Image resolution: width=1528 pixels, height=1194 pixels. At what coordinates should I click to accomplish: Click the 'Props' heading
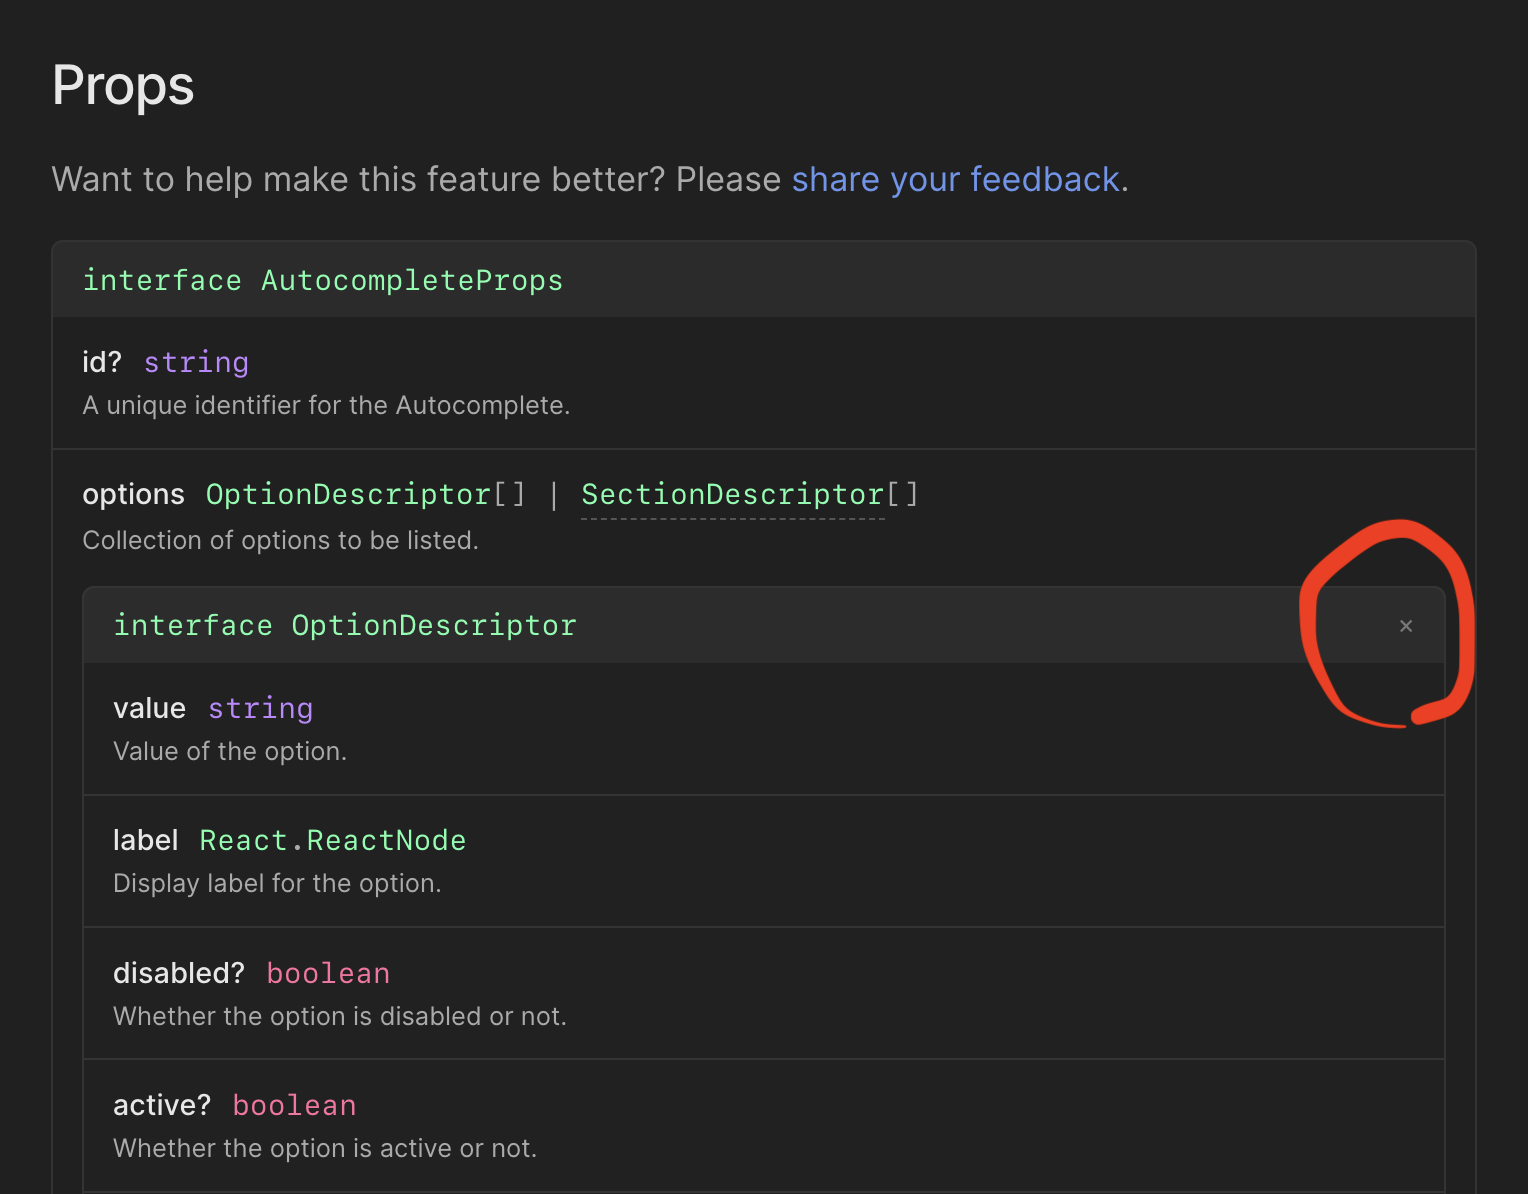123,86
